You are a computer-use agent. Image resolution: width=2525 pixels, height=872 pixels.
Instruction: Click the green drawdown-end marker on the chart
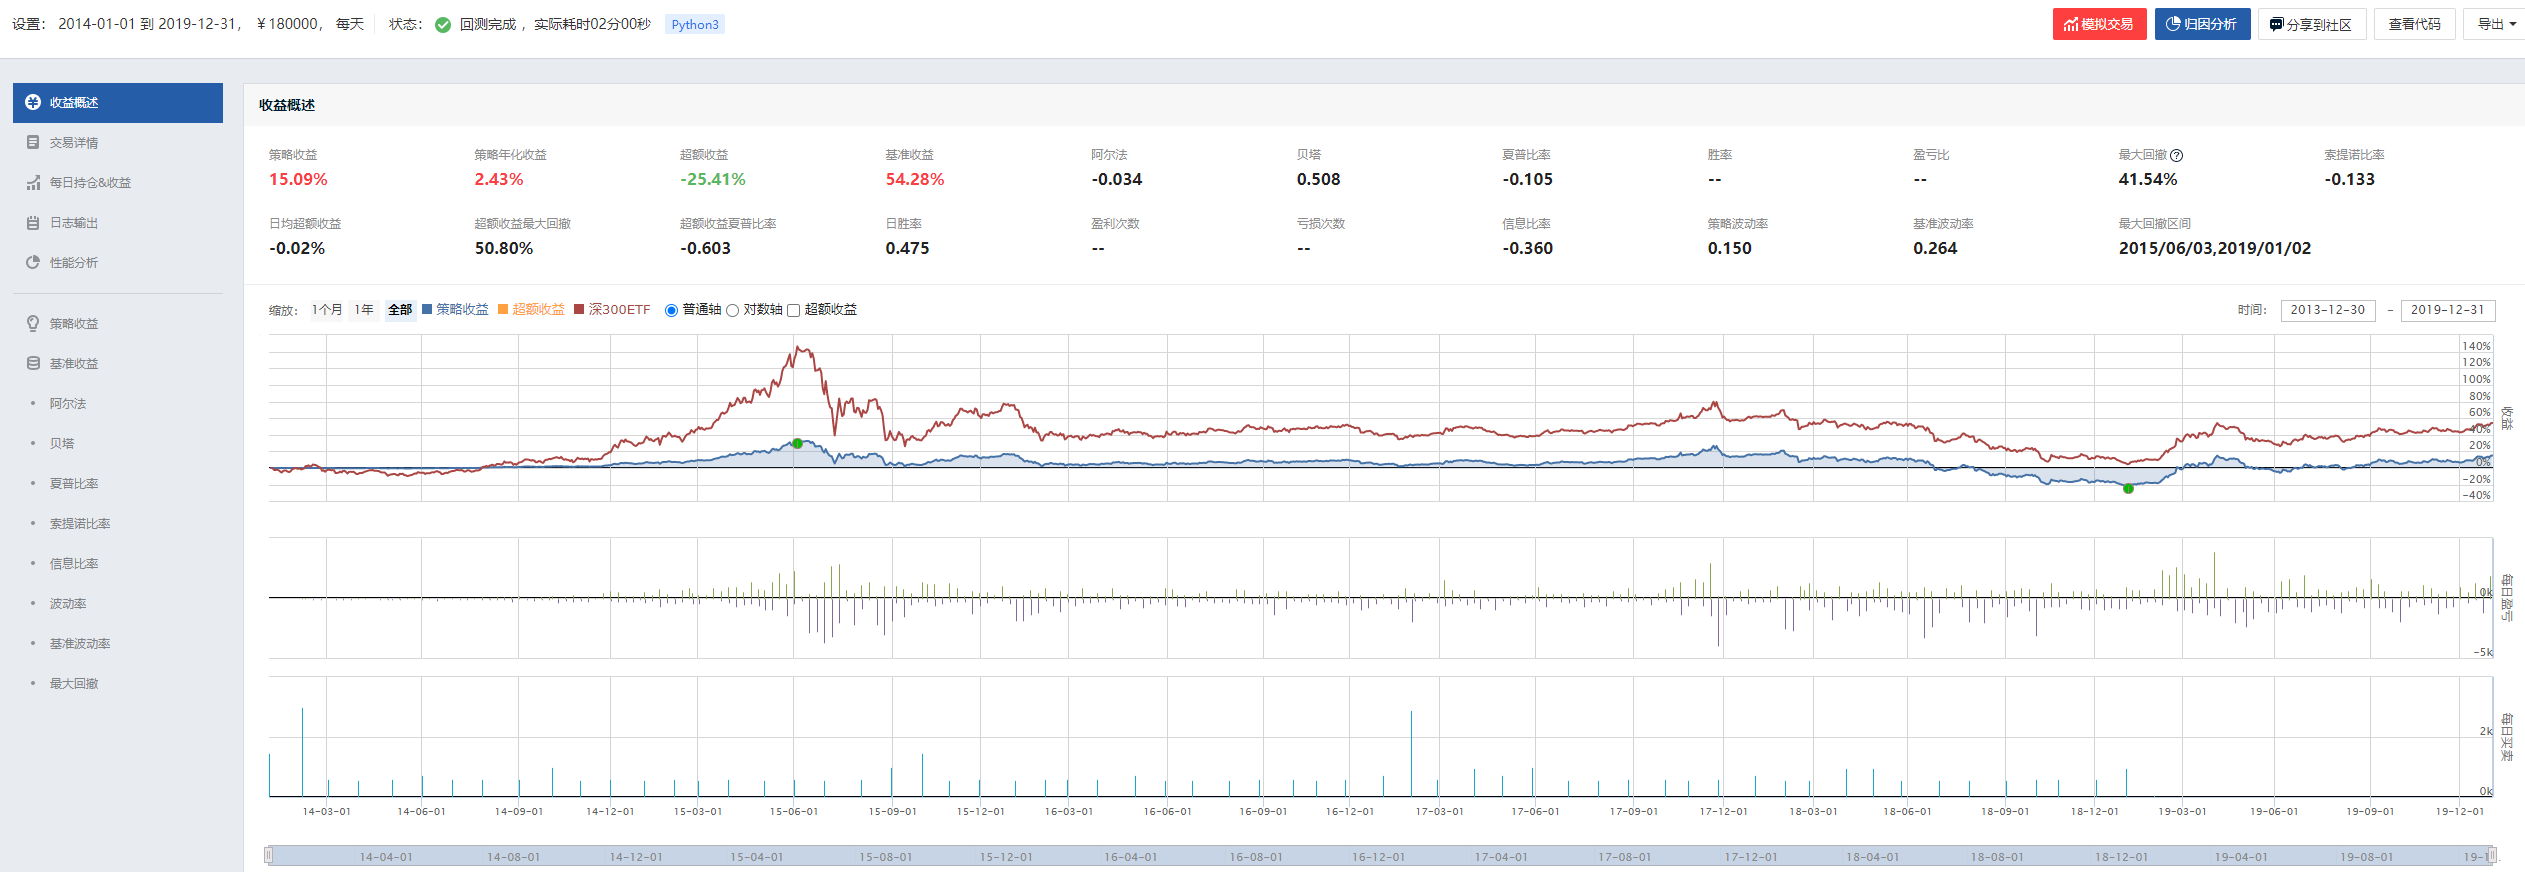point(2128,489)
